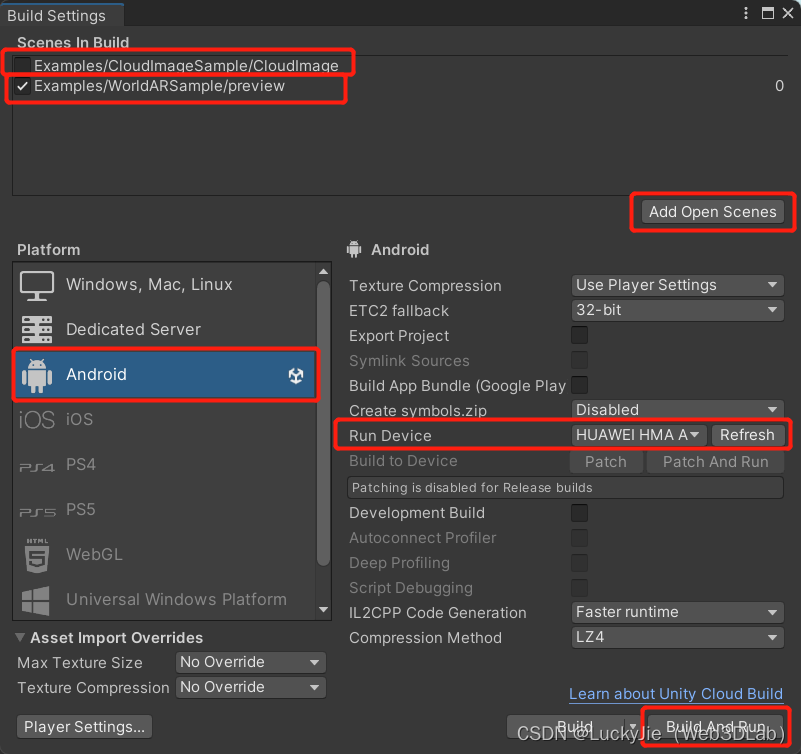This screenshot has width=801, height=754.
Task: Select the Android platform row
Action: coord(164,374)
